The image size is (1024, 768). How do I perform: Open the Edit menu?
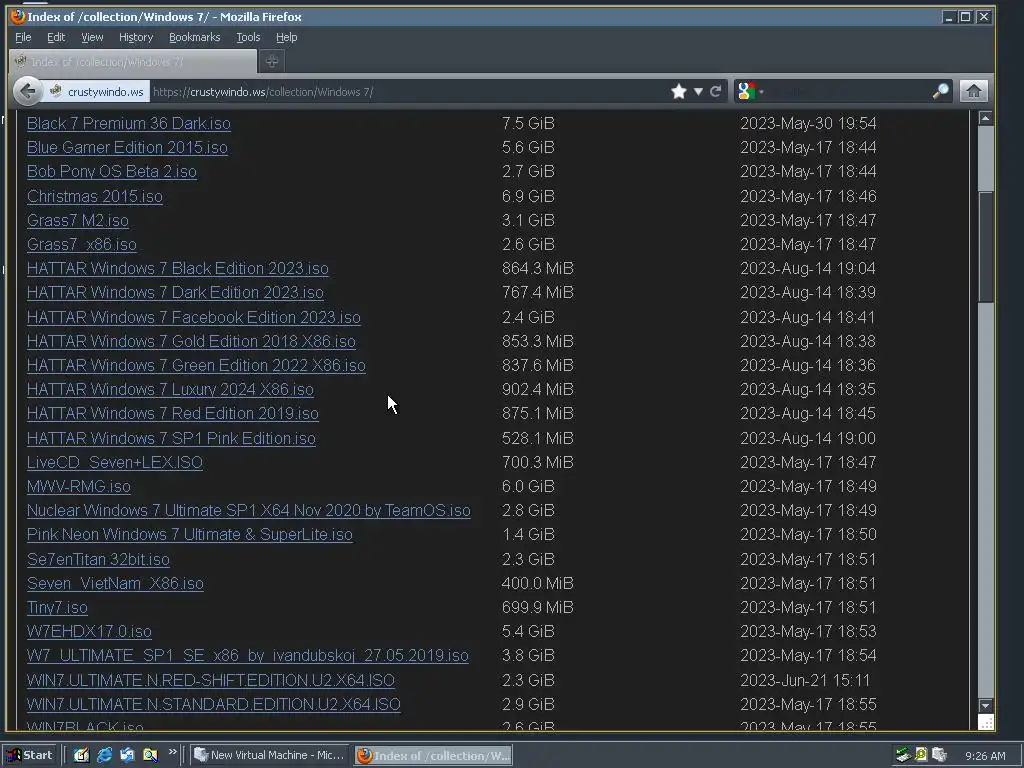click(x=56, y=37)
